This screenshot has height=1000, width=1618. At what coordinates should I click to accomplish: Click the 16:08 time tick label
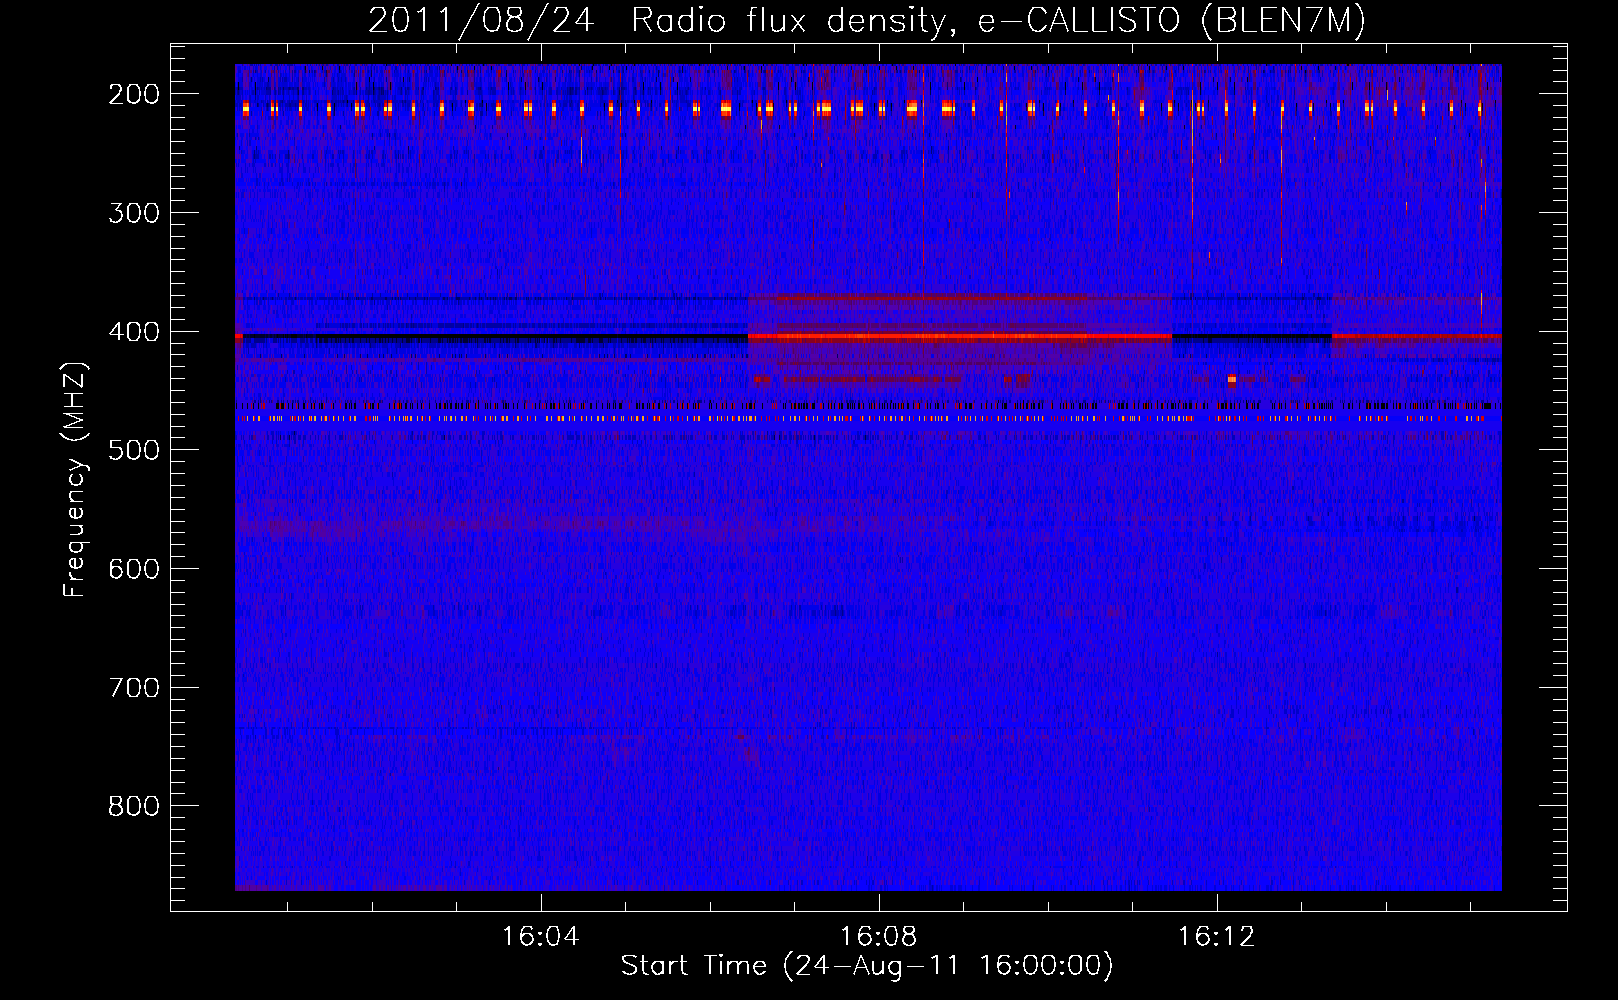[x=878, y=937]
